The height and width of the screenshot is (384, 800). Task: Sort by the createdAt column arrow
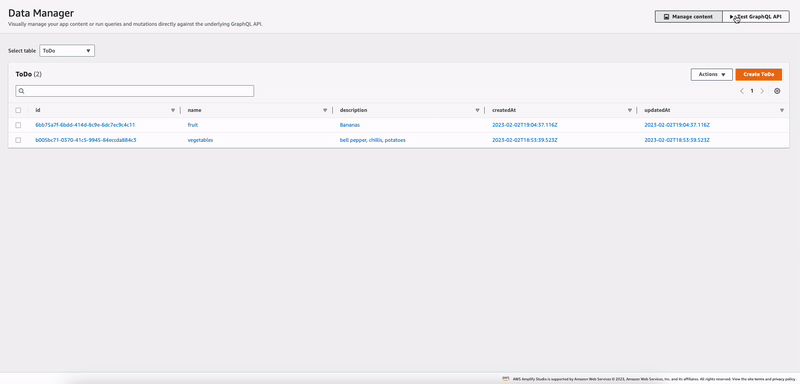point(630,110)
